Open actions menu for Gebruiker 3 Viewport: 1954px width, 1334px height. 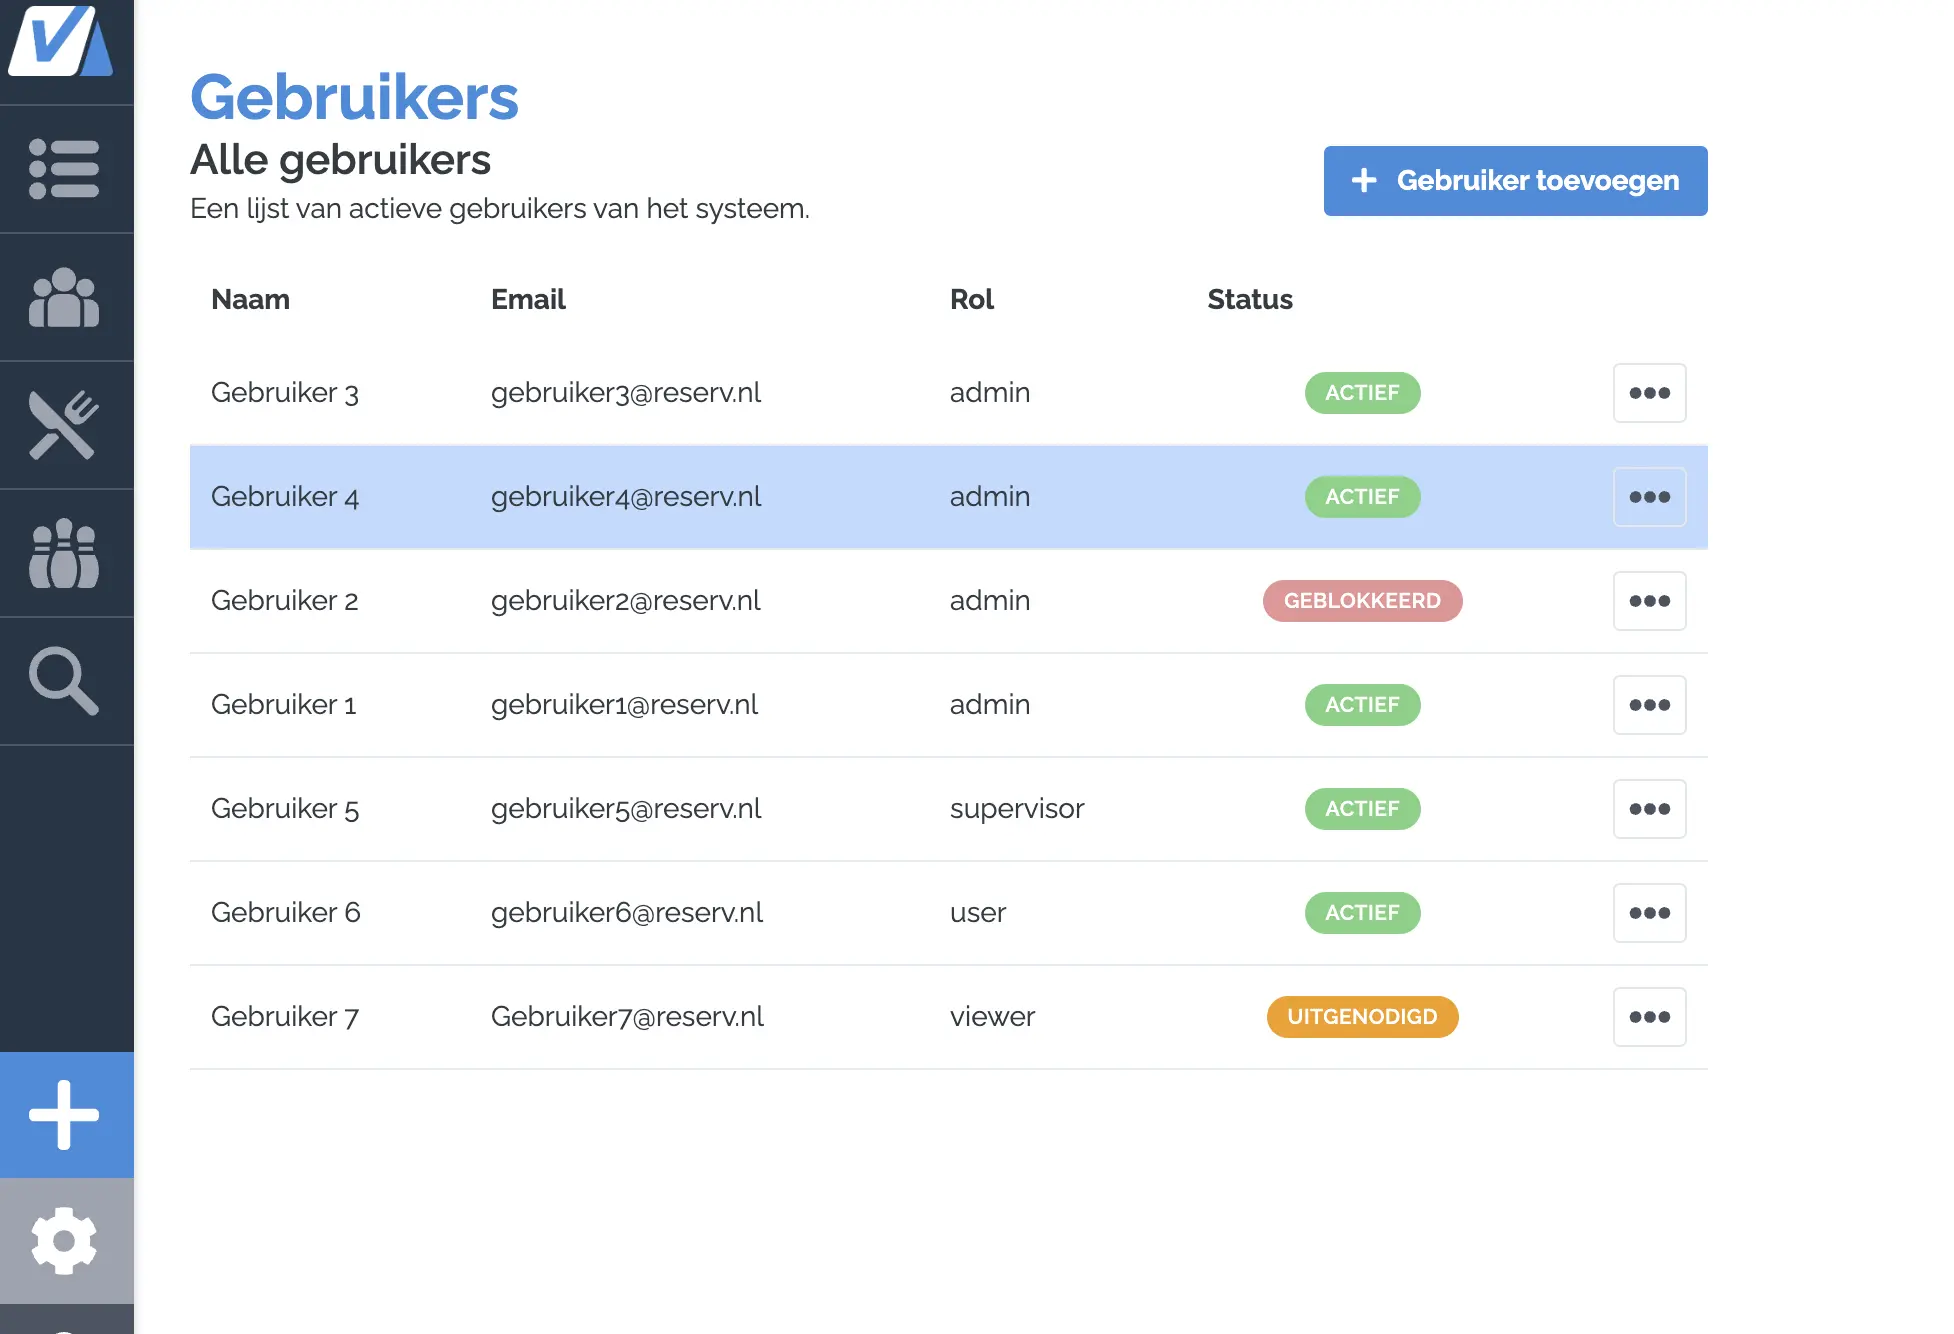point(1649,393)
